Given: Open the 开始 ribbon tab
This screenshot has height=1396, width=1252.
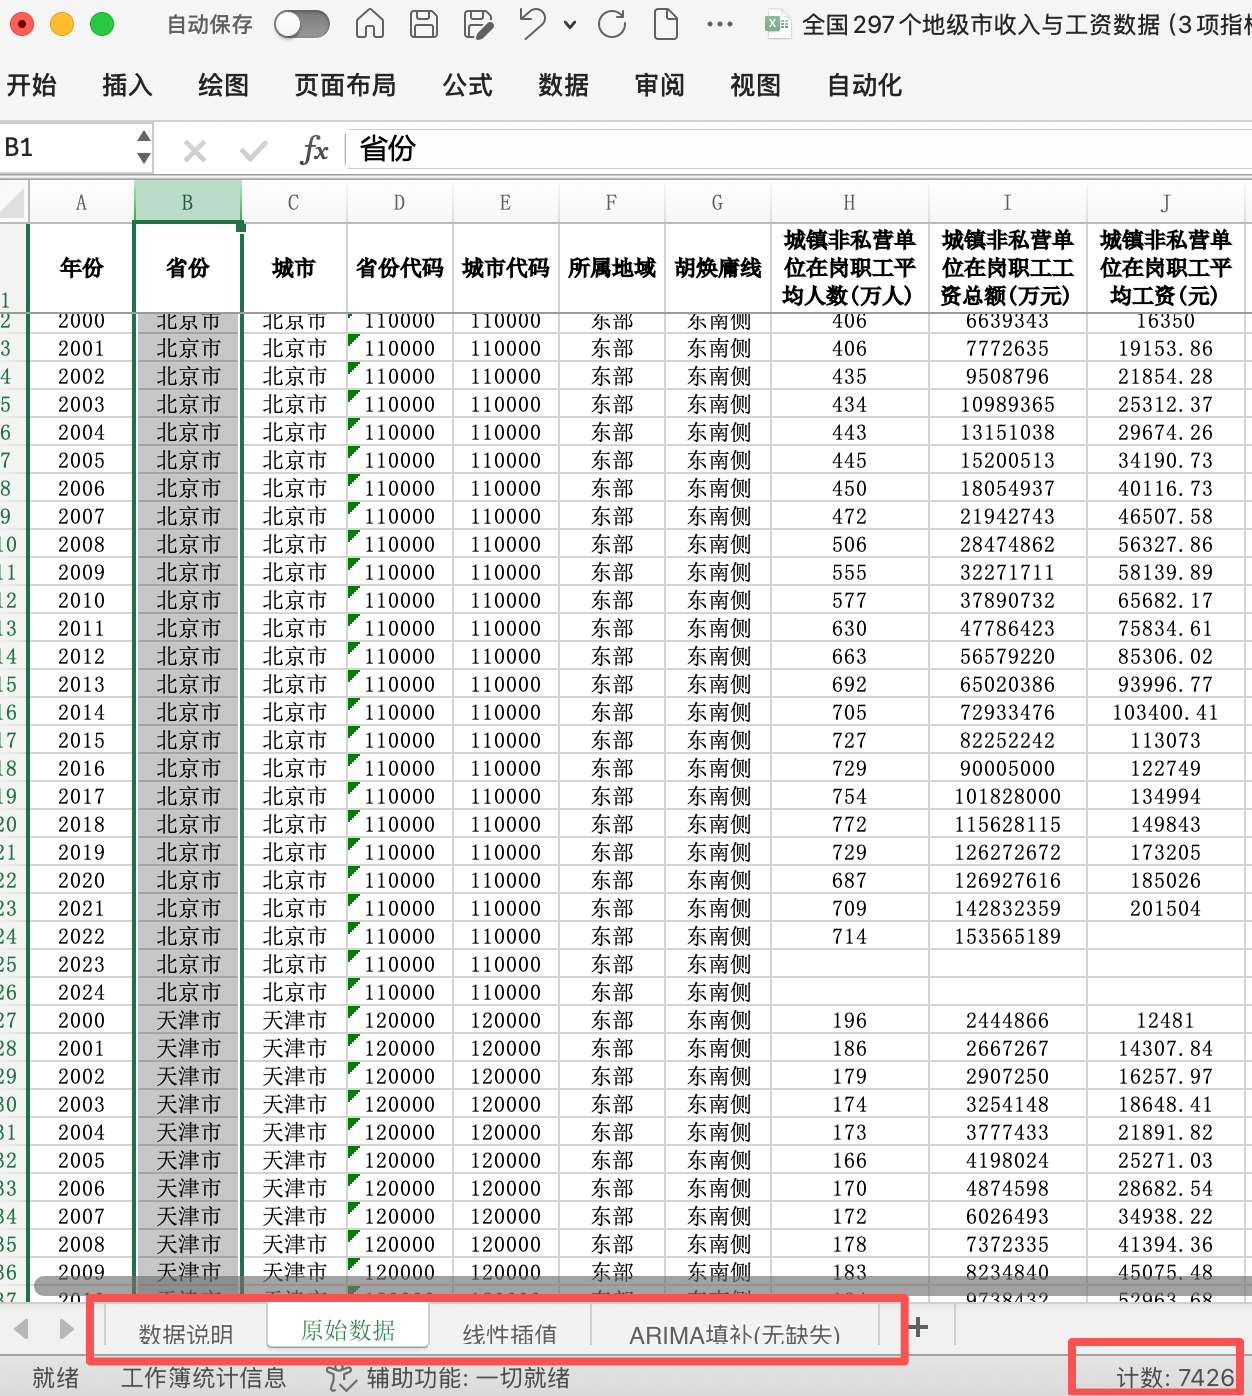Looking at the screenshot, I should click(31, 86).
